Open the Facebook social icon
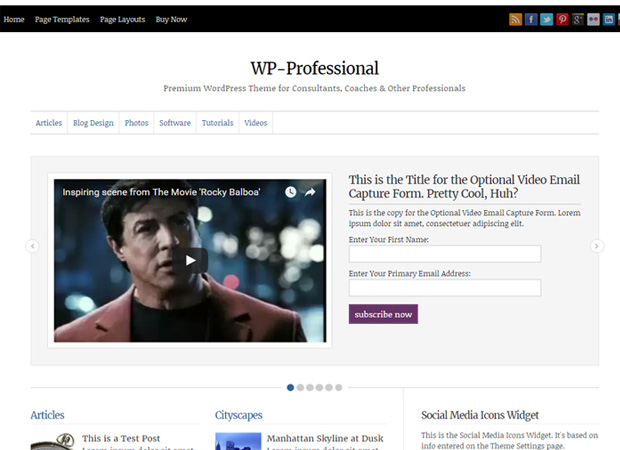Screen dimensions: 620x450 531,19
